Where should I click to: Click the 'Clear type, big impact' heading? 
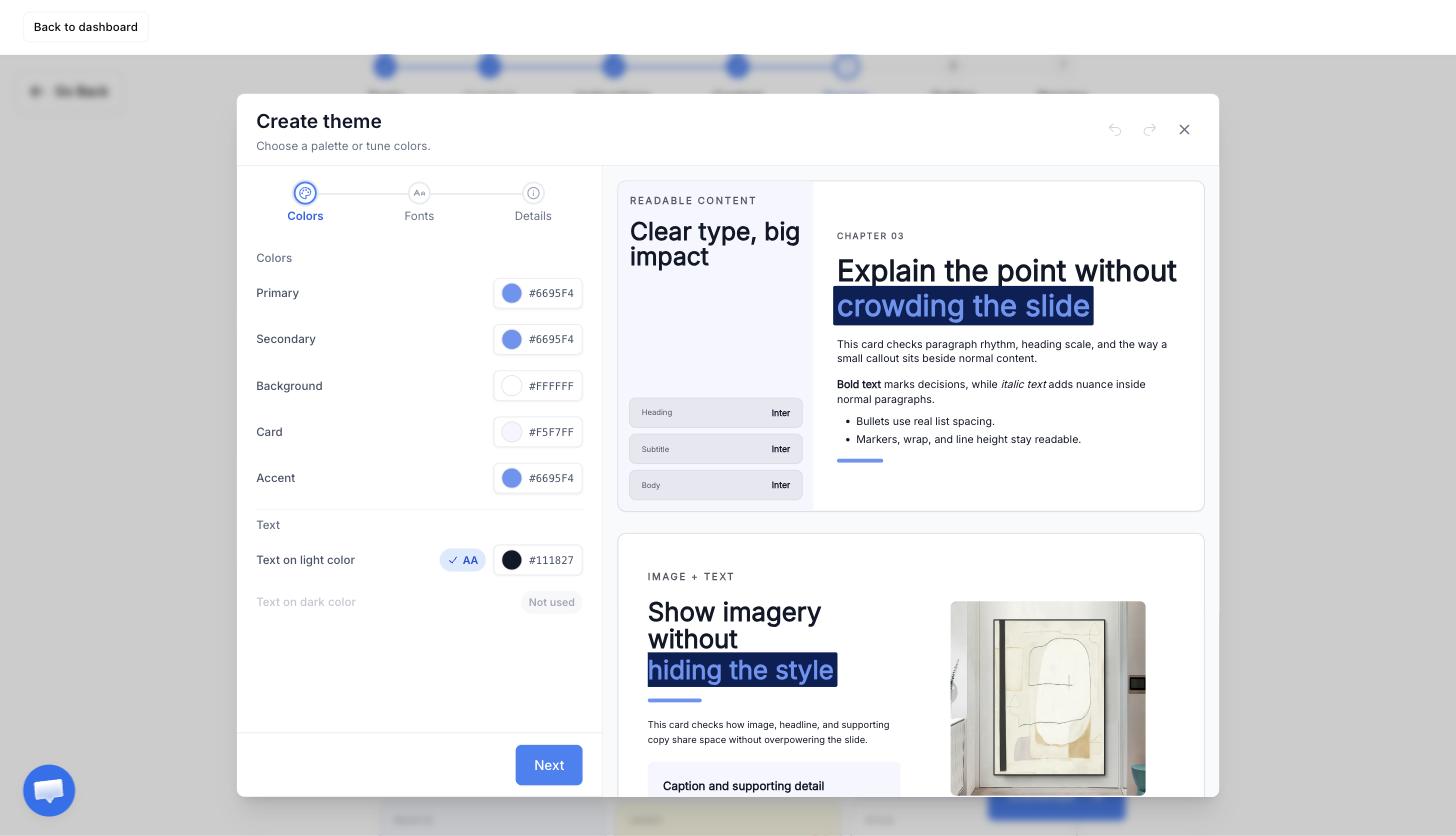tap(715, 244)
